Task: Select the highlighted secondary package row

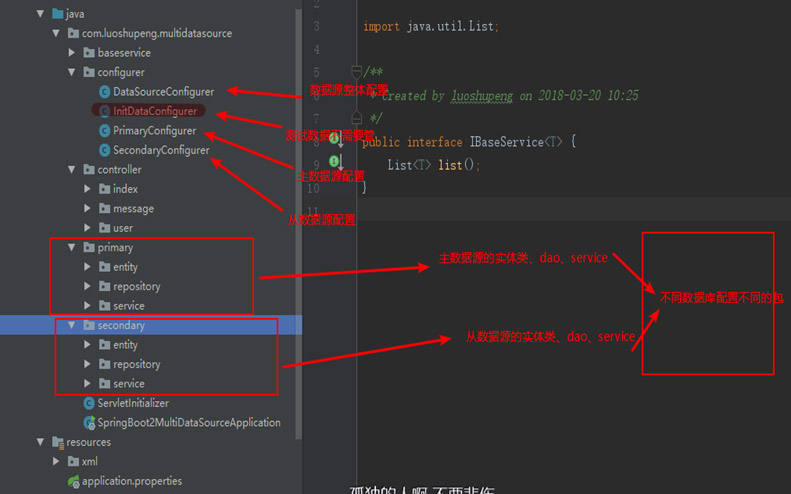Action: (151, 325)
